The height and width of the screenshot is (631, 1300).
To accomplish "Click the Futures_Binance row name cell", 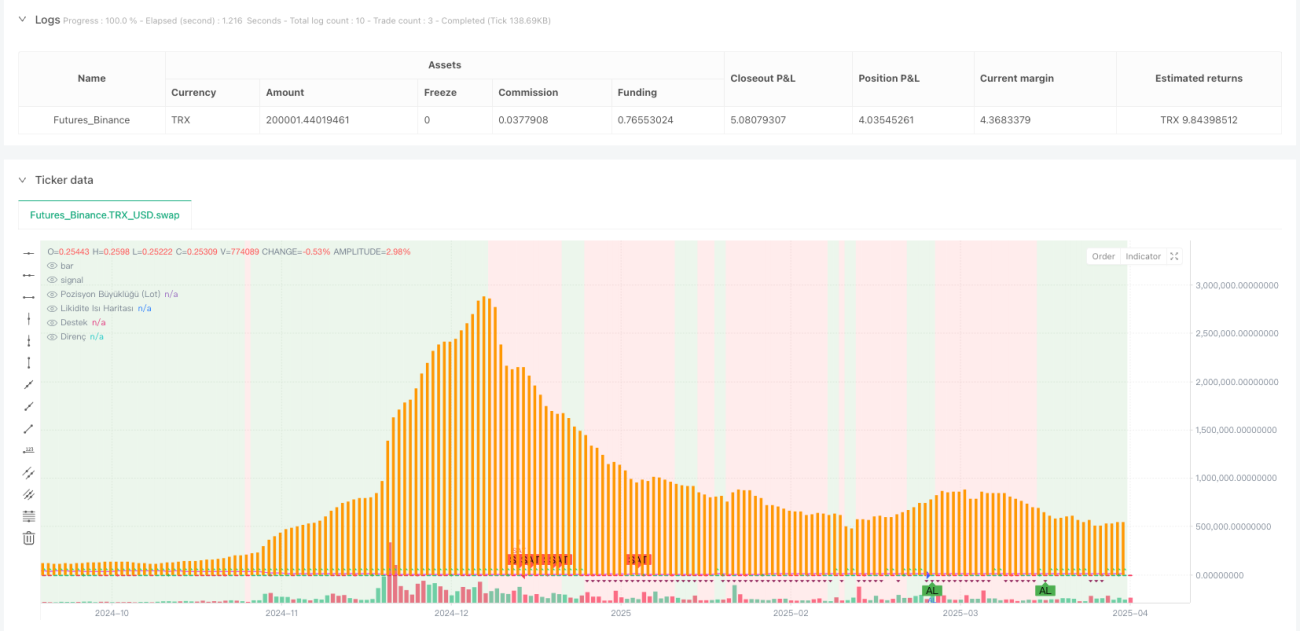I will [x=92, y=120].
